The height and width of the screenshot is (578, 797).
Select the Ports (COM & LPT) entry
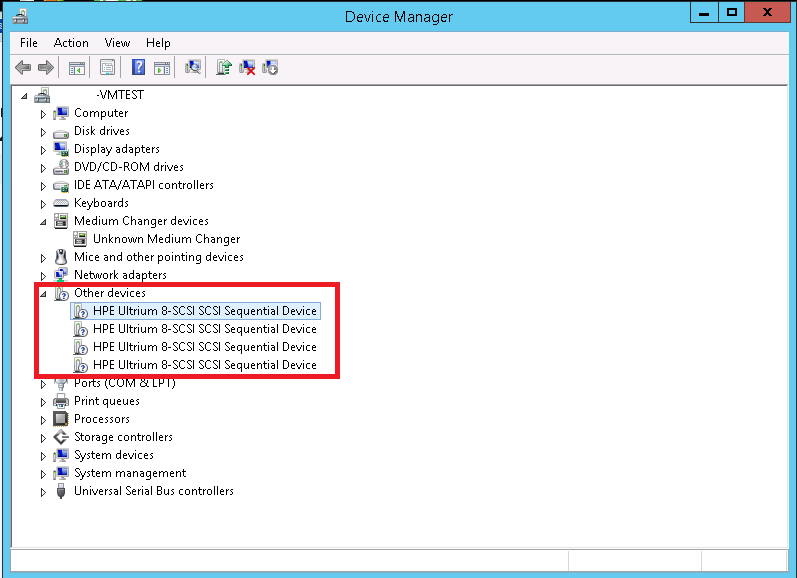point(125,383)
